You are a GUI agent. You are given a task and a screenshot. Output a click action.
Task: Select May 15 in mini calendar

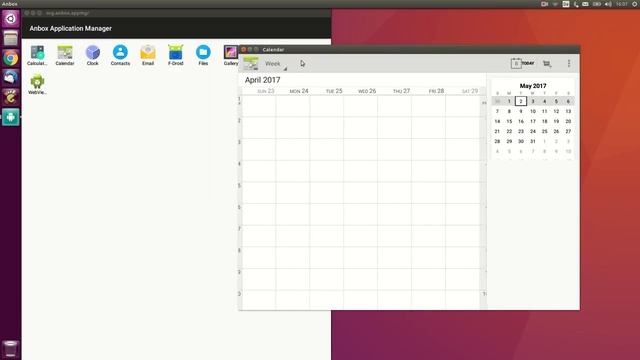509,121
